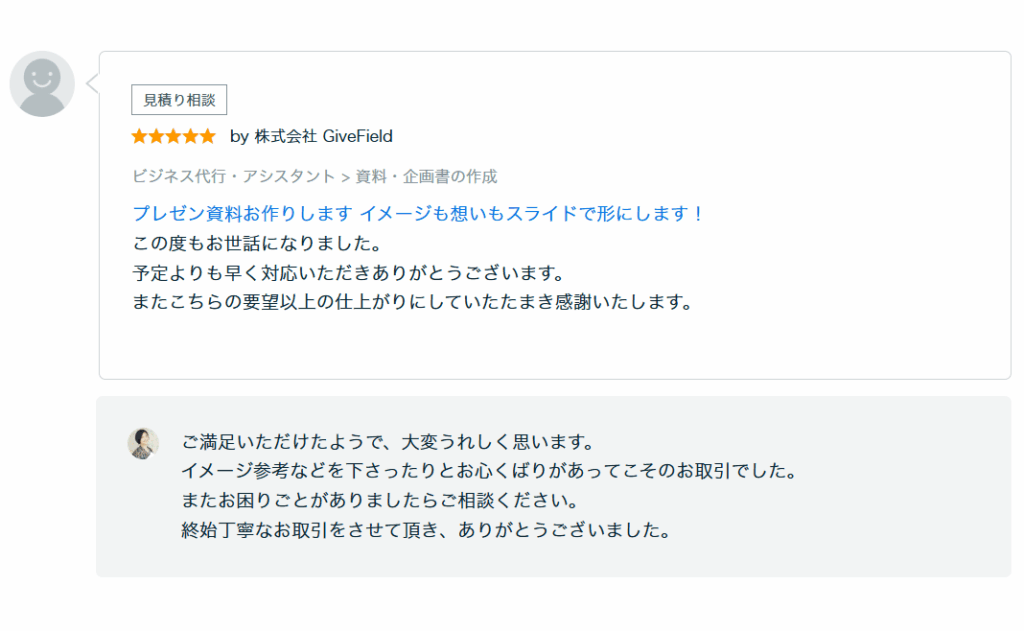
Task: Open reviewer name 株式会社 GiveField
Action: click(x=323, y=137)
